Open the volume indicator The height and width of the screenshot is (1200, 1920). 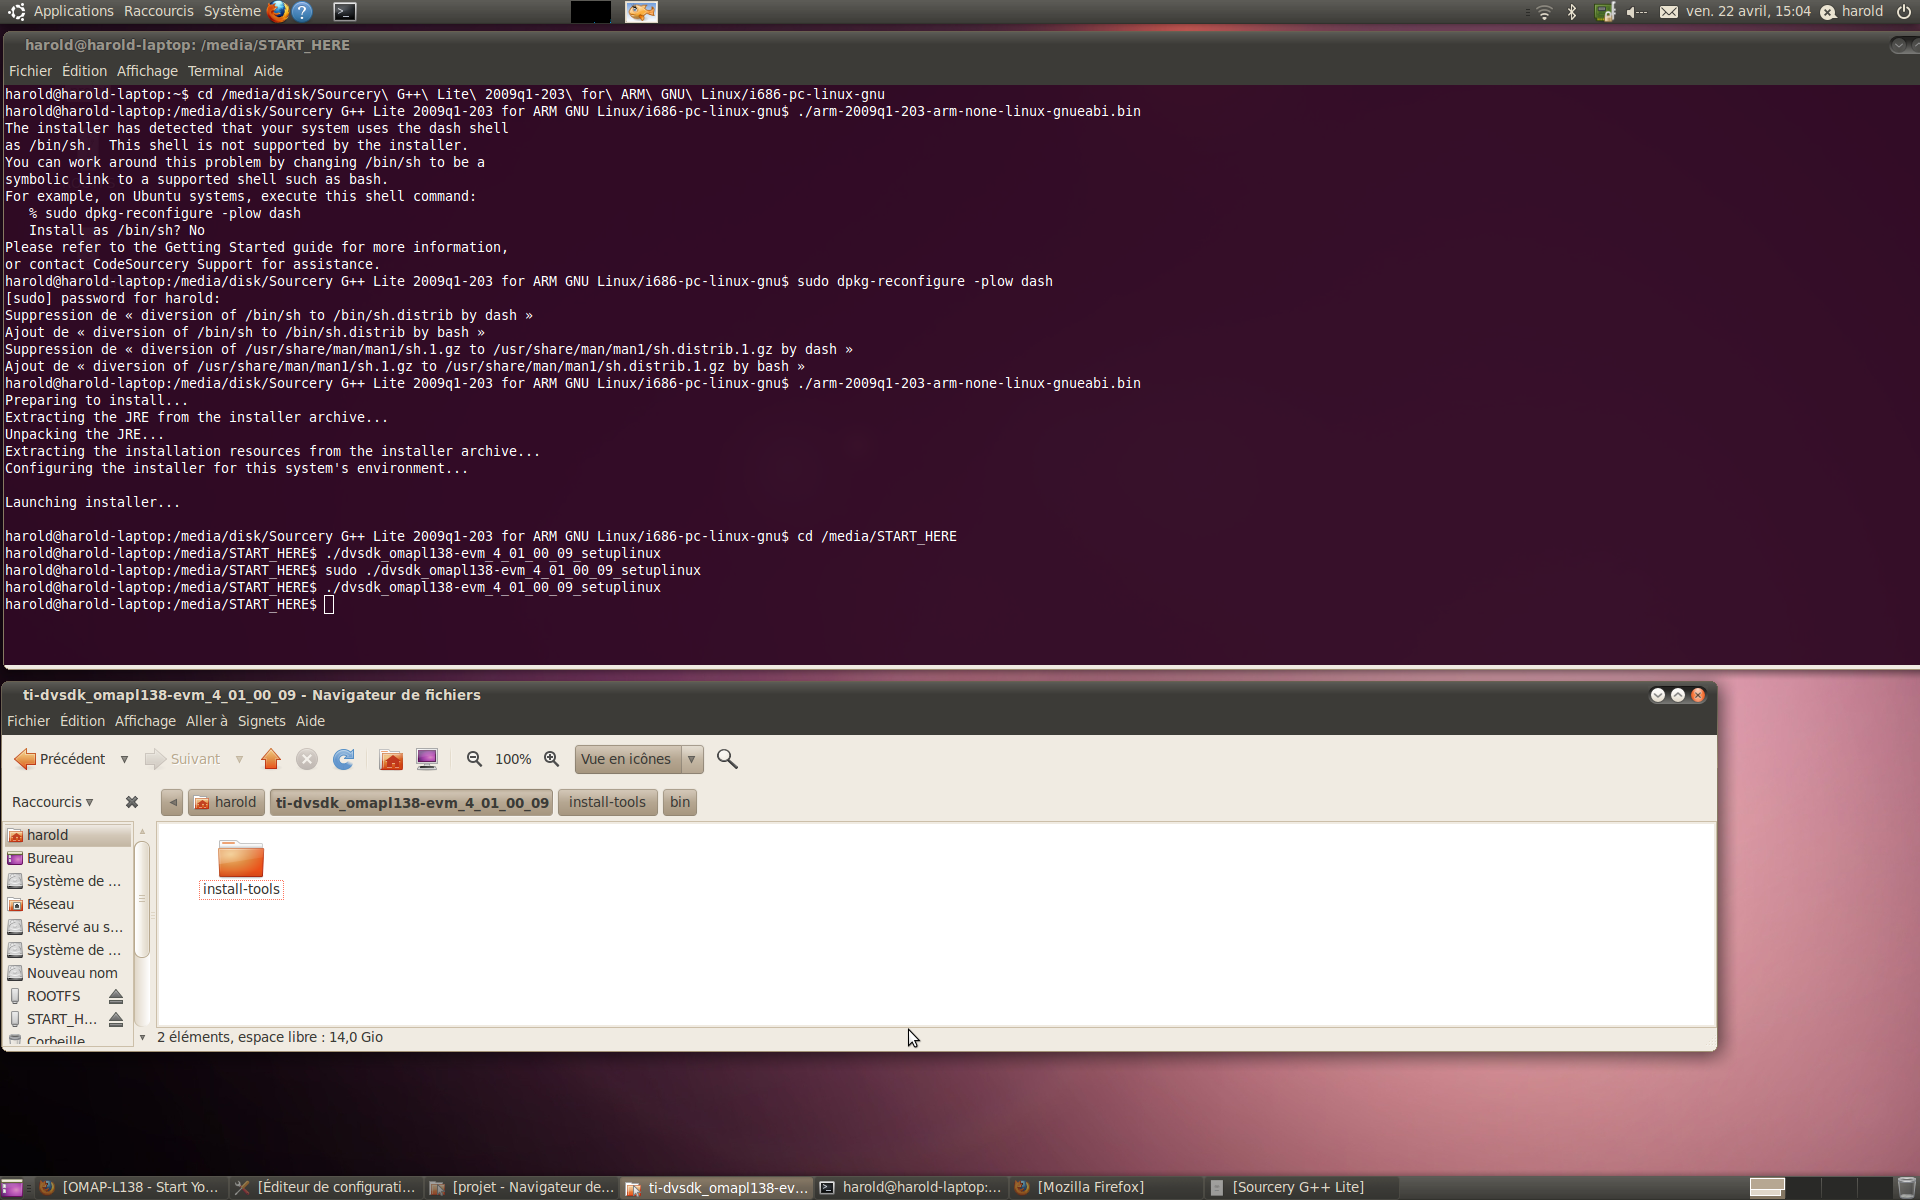[1636, 12]
